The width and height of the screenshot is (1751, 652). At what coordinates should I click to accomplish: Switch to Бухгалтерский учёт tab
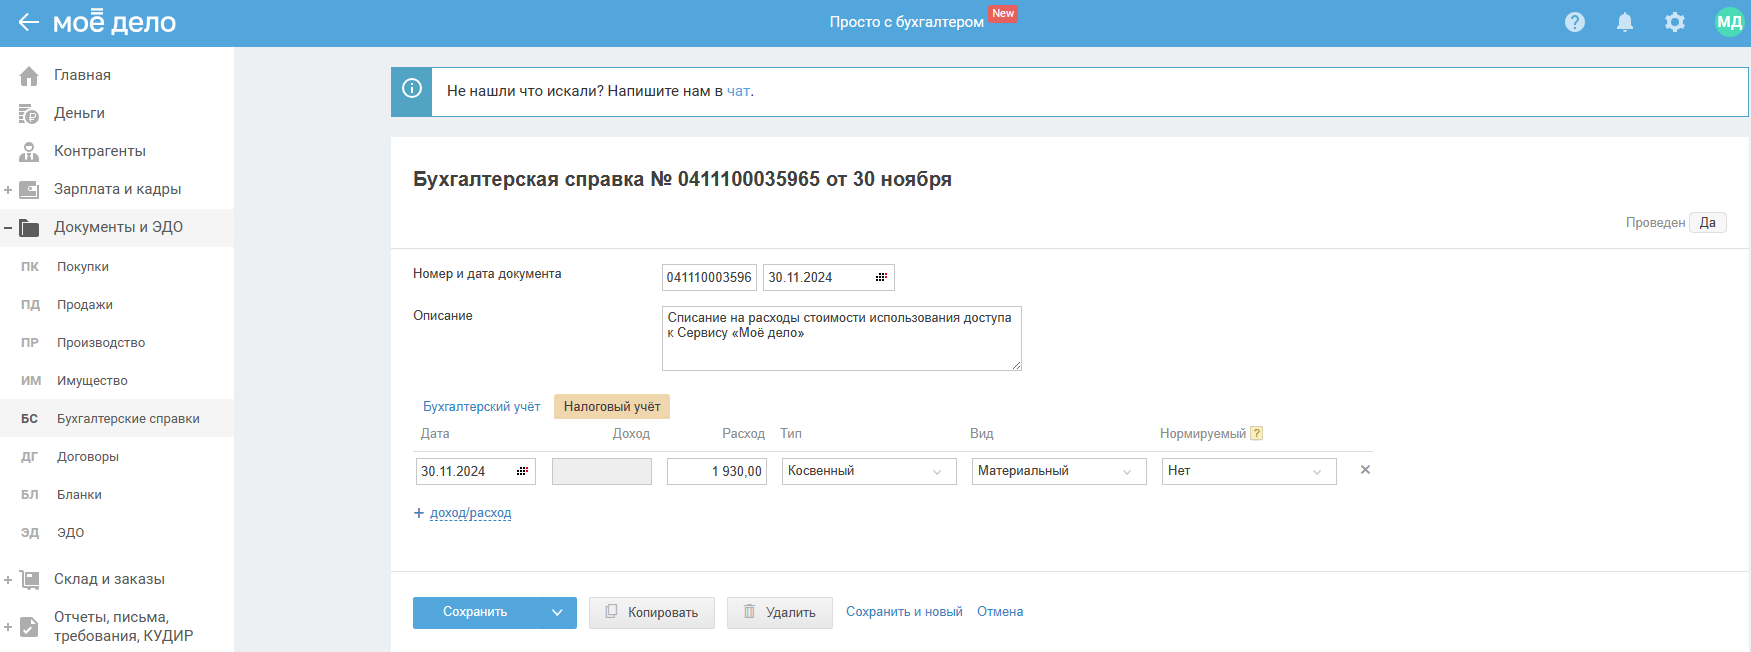(481, 406)
